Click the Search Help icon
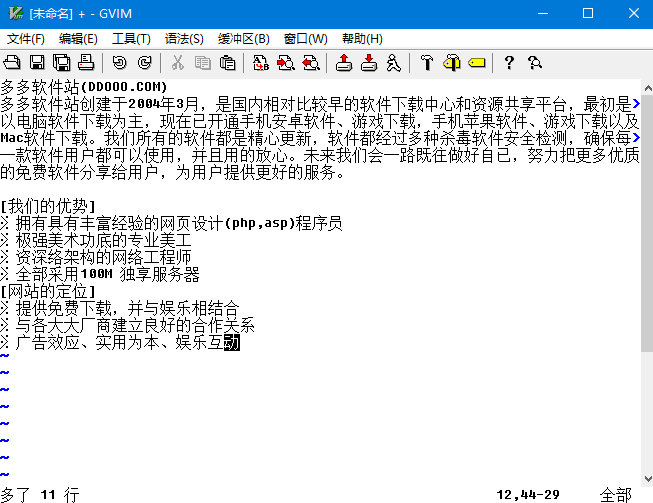Image resolution: width=653 pixels, height=503 pixels. (535, 63)
